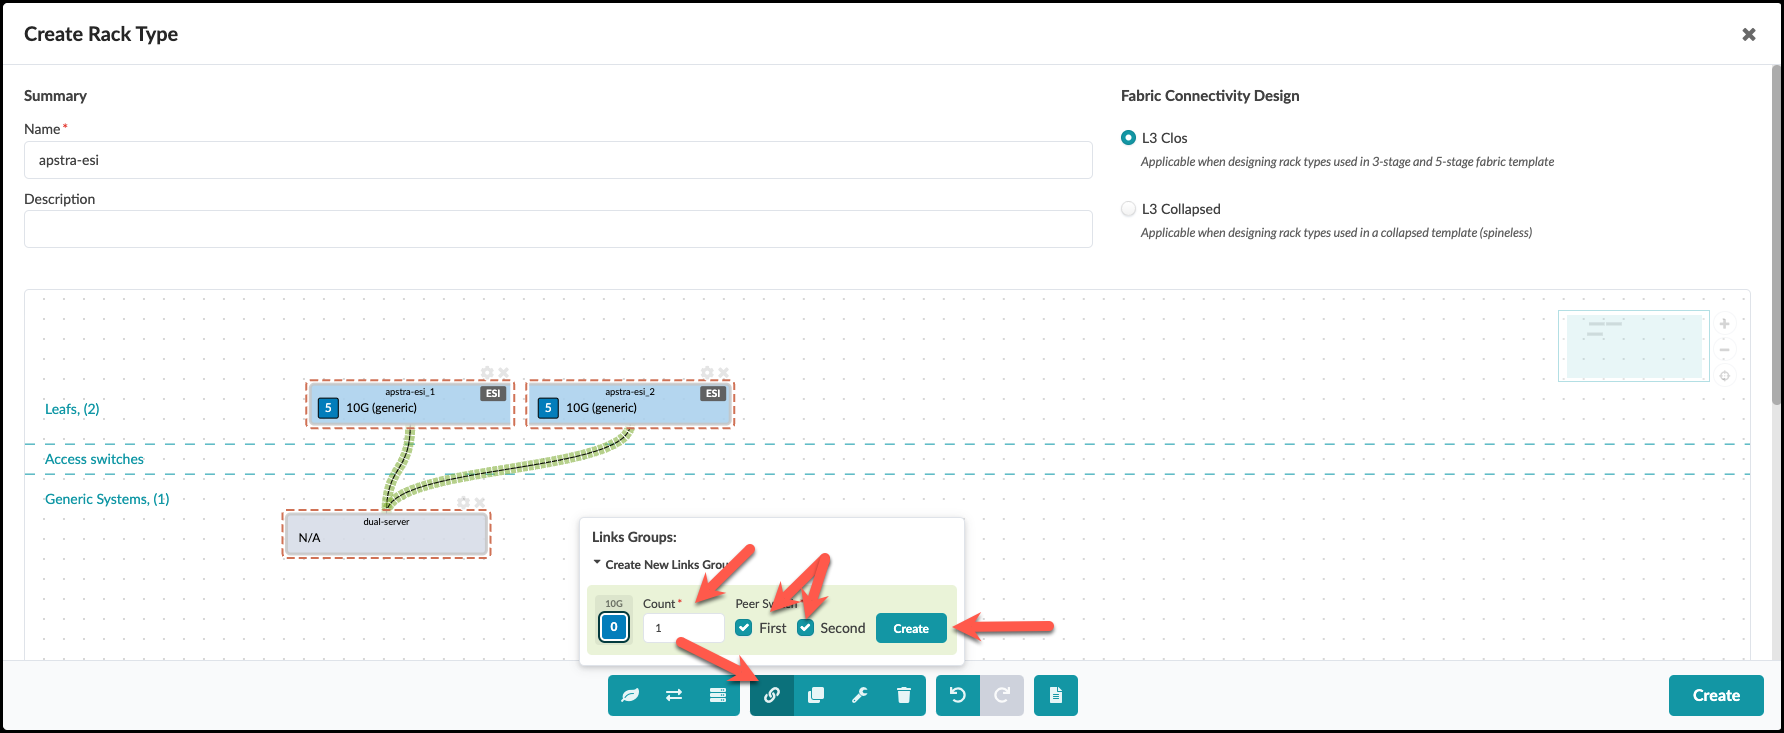Select the chain link tool in the toolbar
1784x733 pixels.
(772, 695)
